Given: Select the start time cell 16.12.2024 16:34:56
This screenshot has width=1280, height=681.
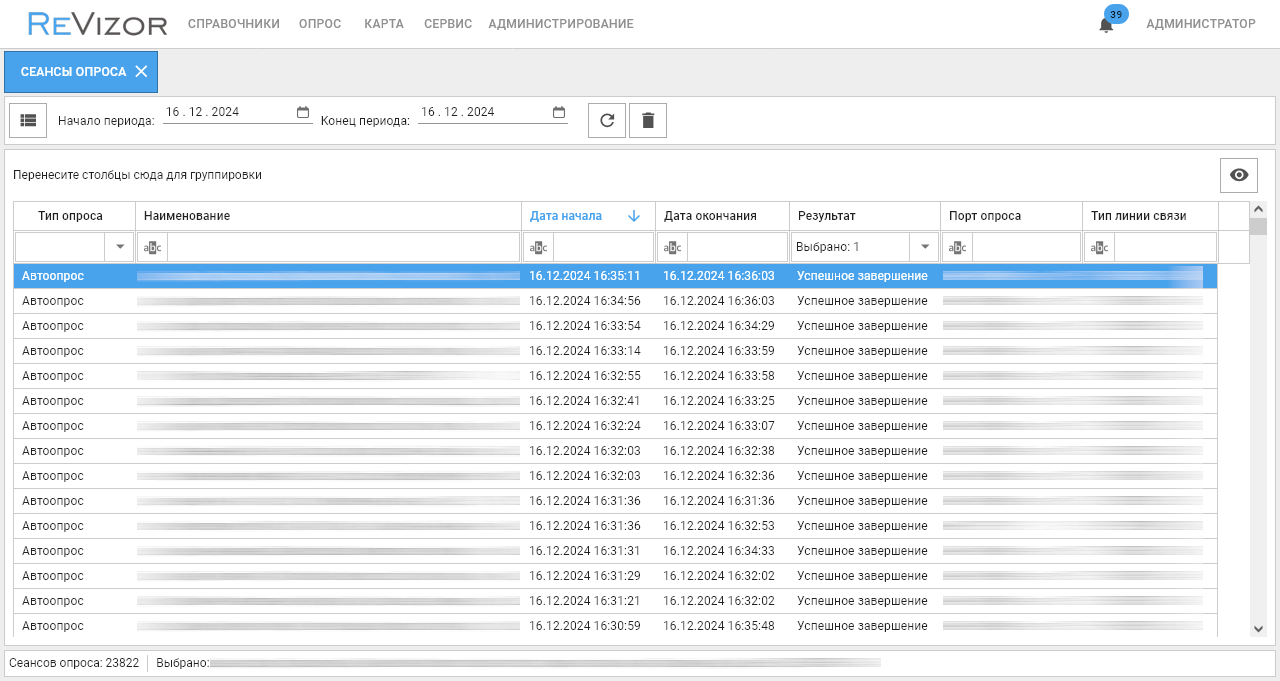Looking at the screenshot, I should tap(585, 301).
